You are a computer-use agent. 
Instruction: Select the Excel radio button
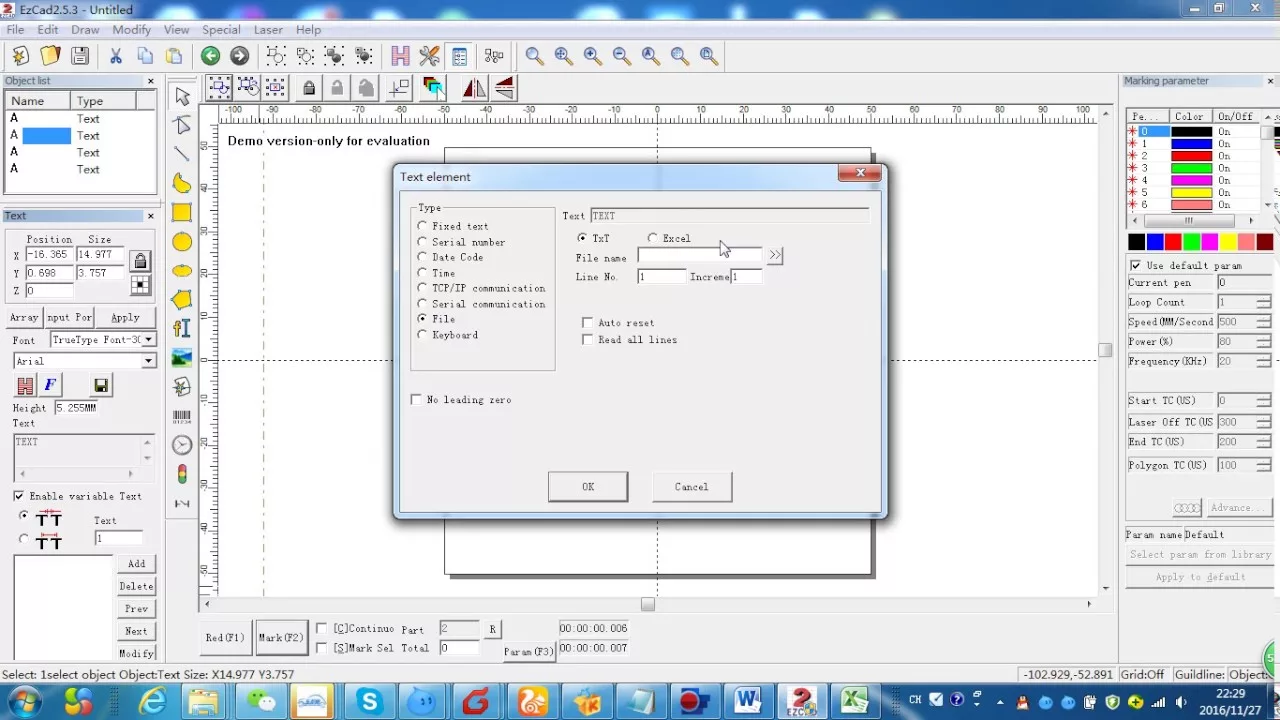coord(653,238)
